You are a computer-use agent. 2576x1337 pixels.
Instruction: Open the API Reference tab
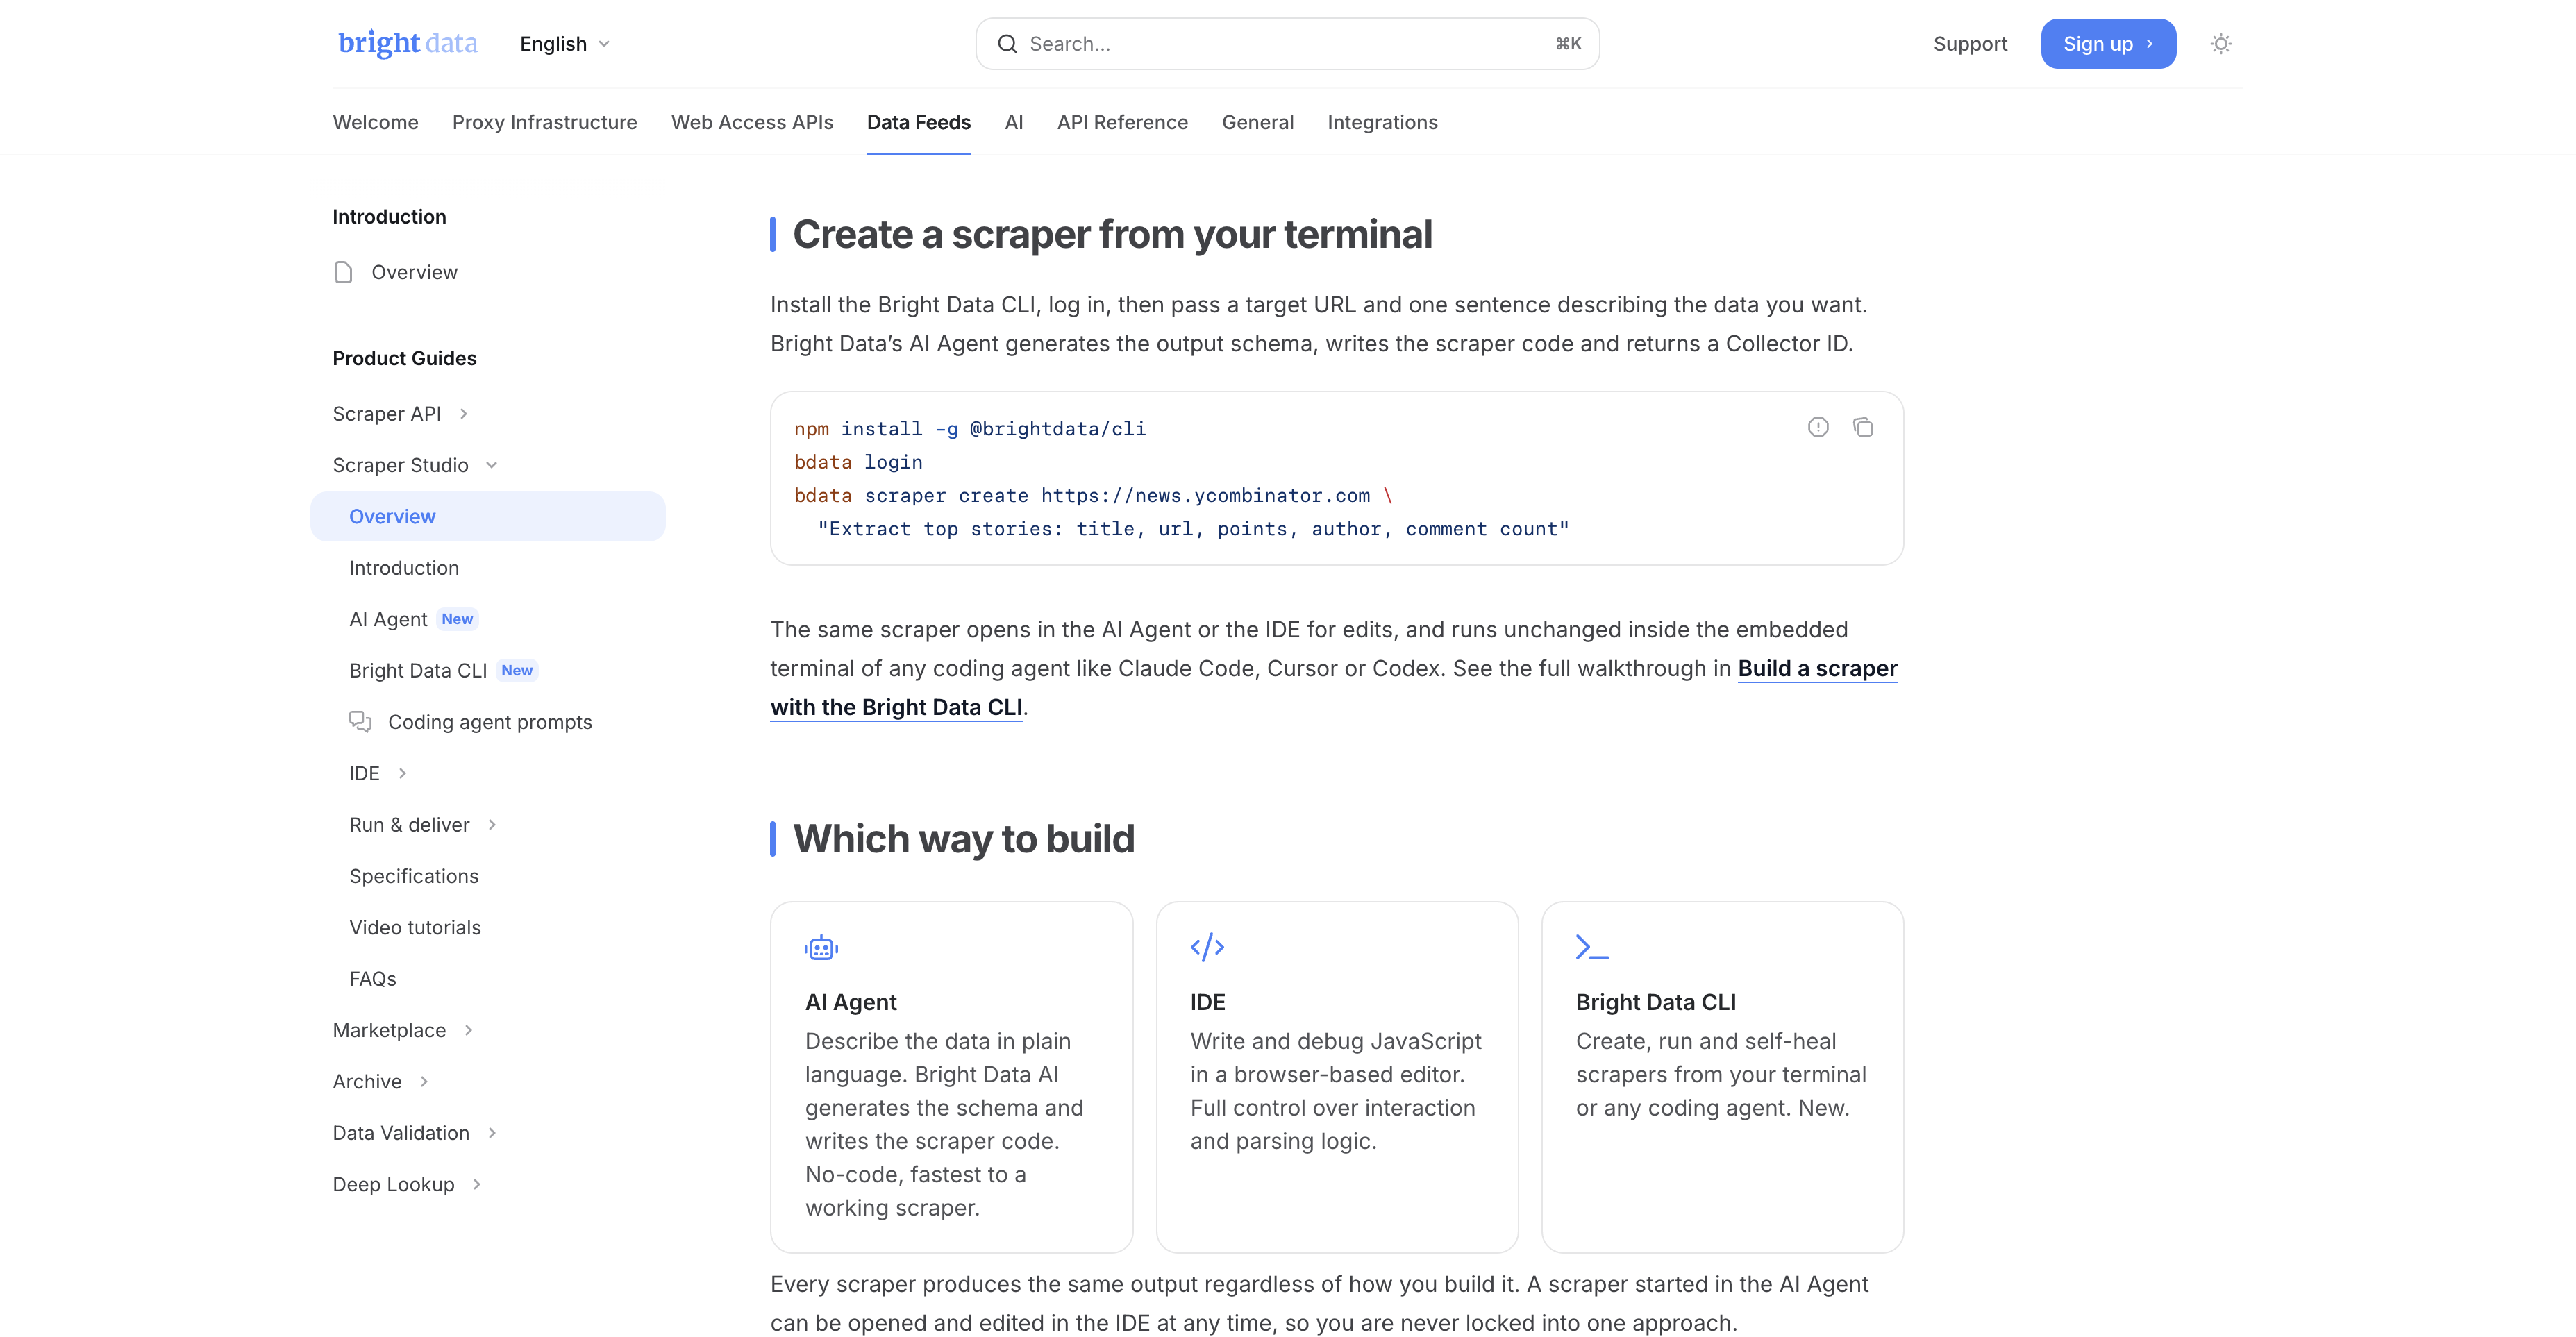pos(1123,122)
